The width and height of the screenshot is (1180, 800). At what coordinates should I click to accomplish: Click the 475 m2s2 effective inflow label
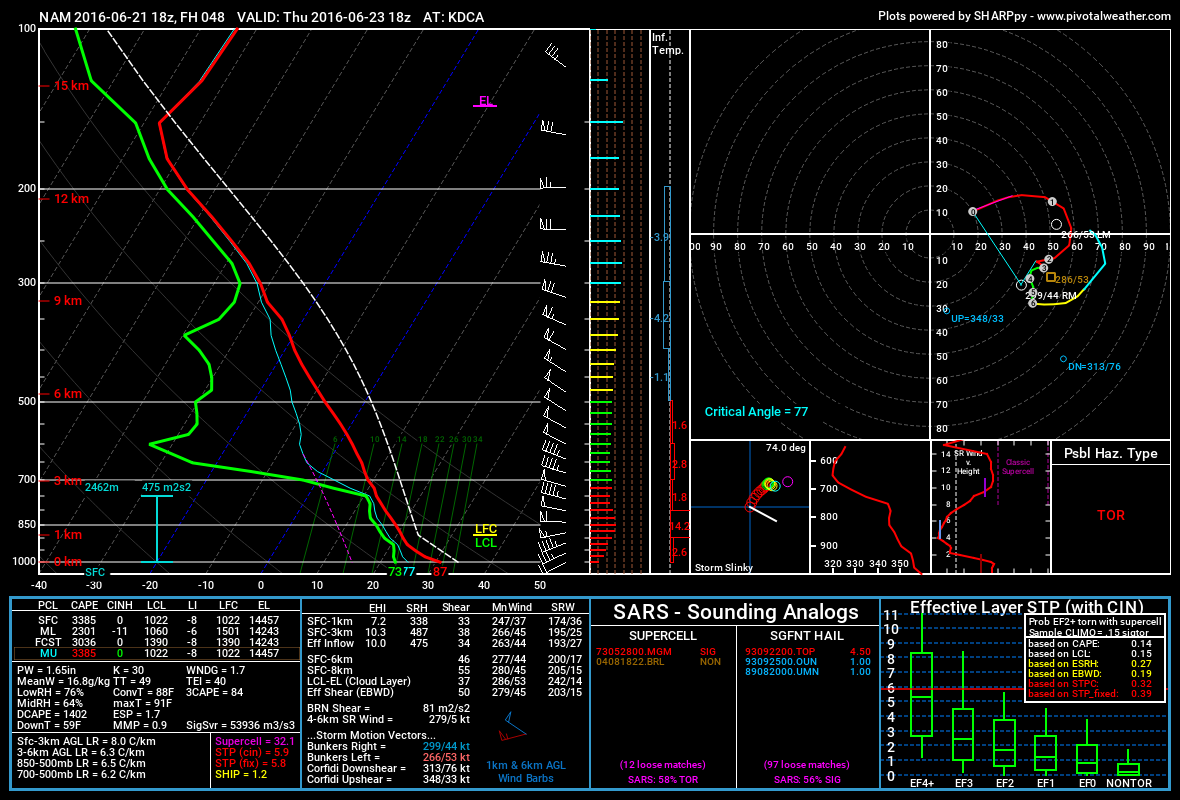click(x=166, y=487)
